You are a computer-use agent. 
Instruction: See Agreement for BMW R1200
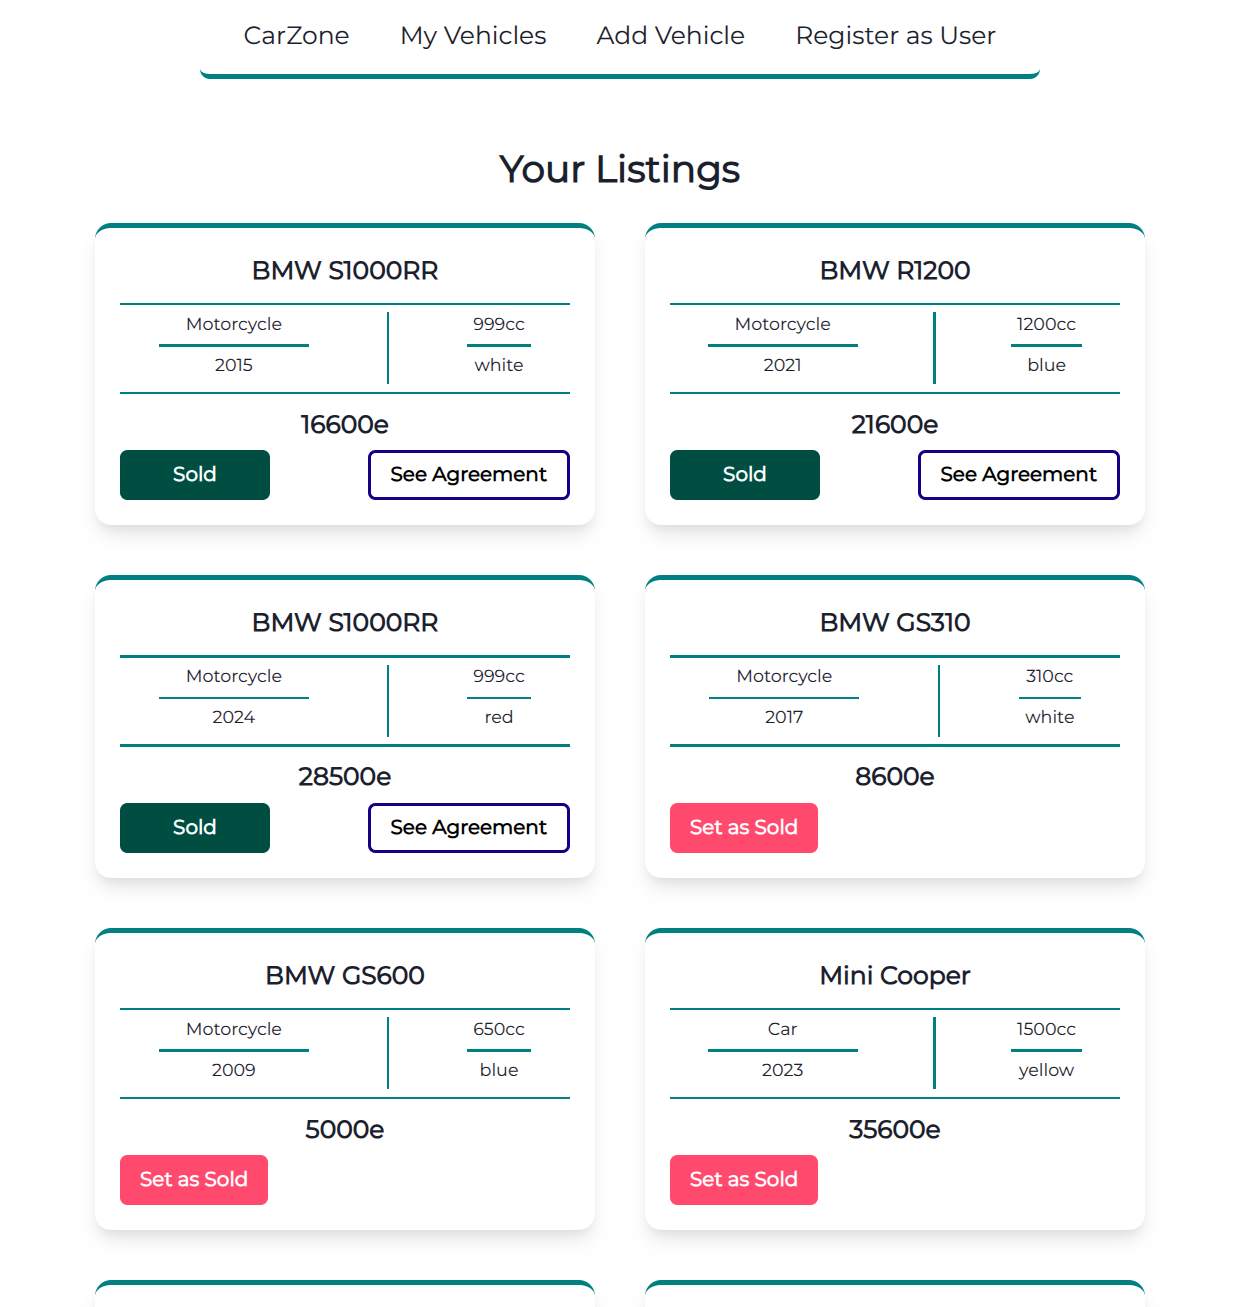(1018, 475)
